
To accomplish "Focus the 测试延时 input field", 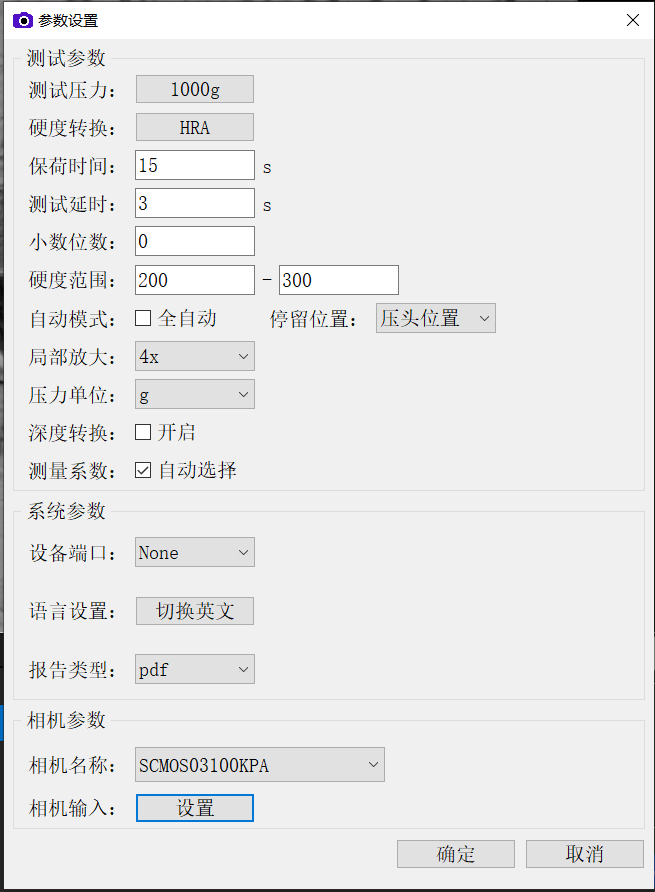I will (195, 204).
